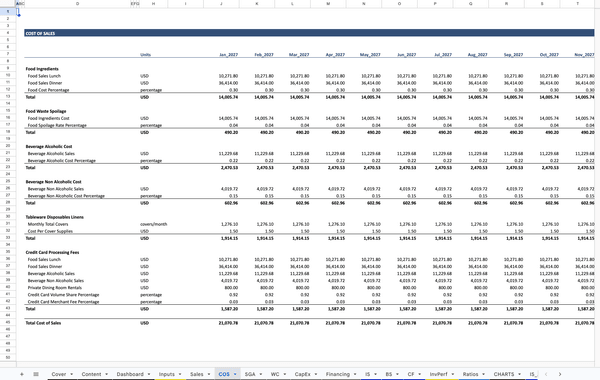Click Credit Card Processing Fees heading
Screen dimensions: 600x380
tap(52, 252)
